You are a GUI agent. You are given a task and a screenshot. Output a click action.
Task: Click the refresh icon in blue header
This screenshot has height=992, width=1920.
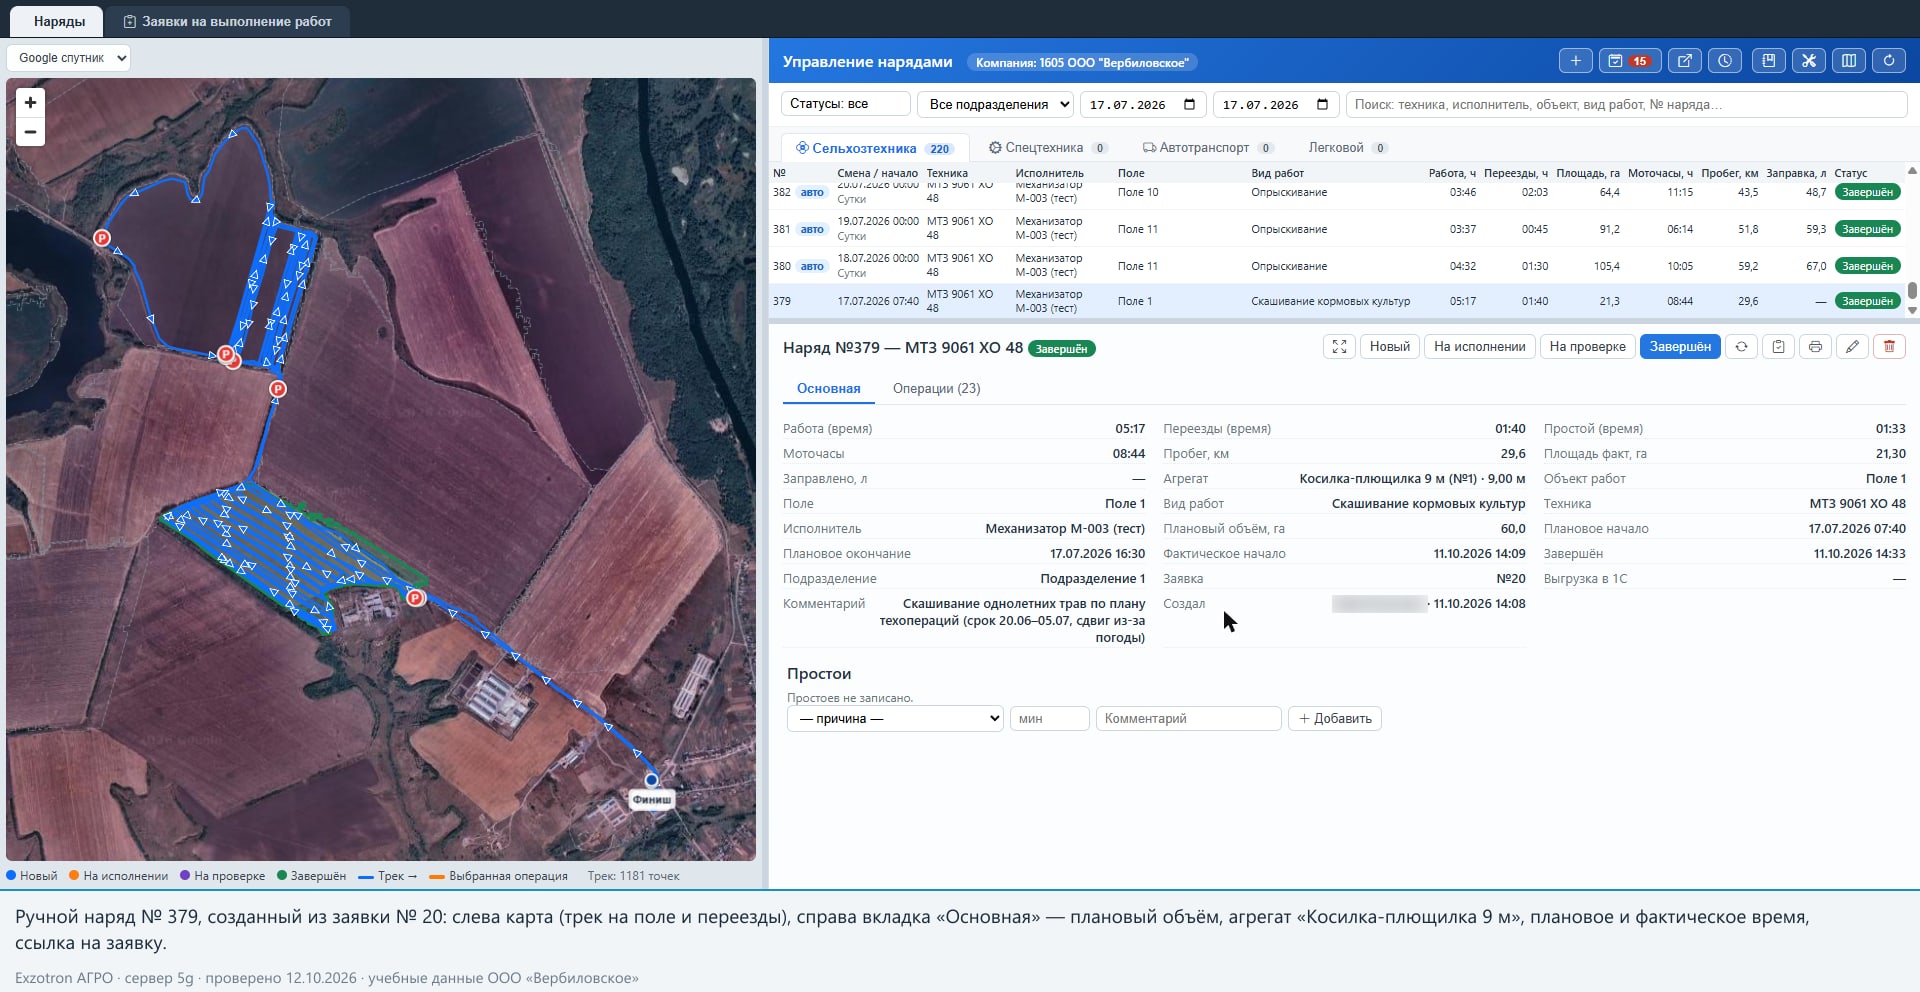(x=1889, y=61)
